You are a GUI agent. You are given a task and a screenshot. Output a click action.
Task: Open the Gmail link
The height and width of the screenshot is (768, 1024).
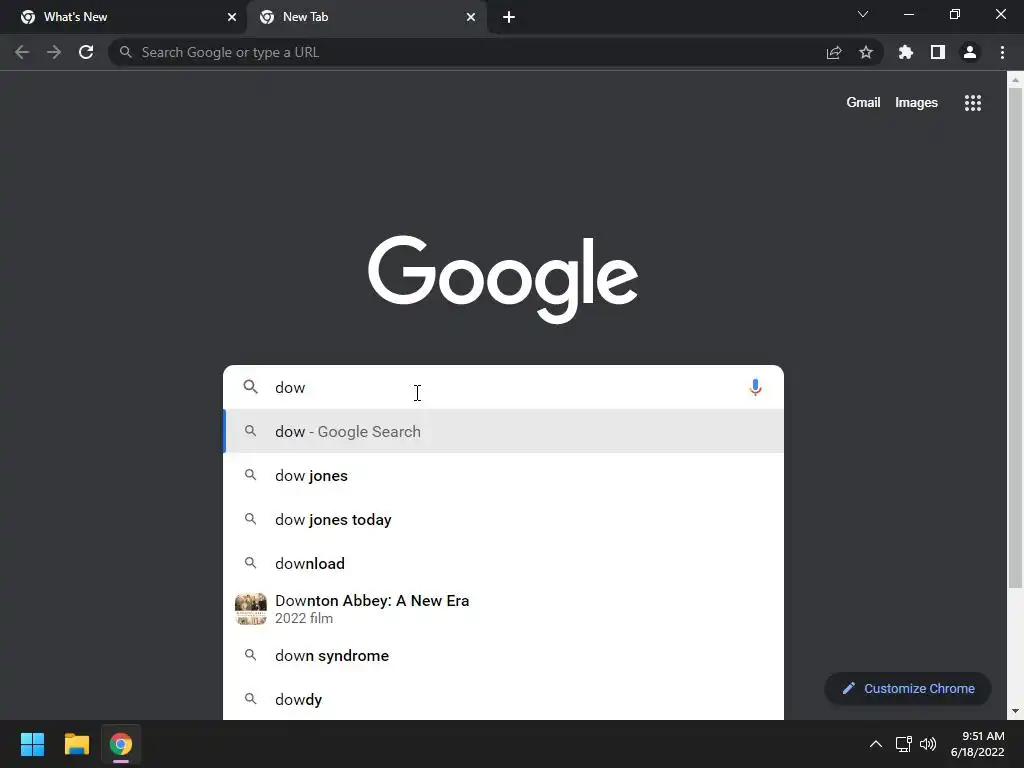(x=863, y=103)
